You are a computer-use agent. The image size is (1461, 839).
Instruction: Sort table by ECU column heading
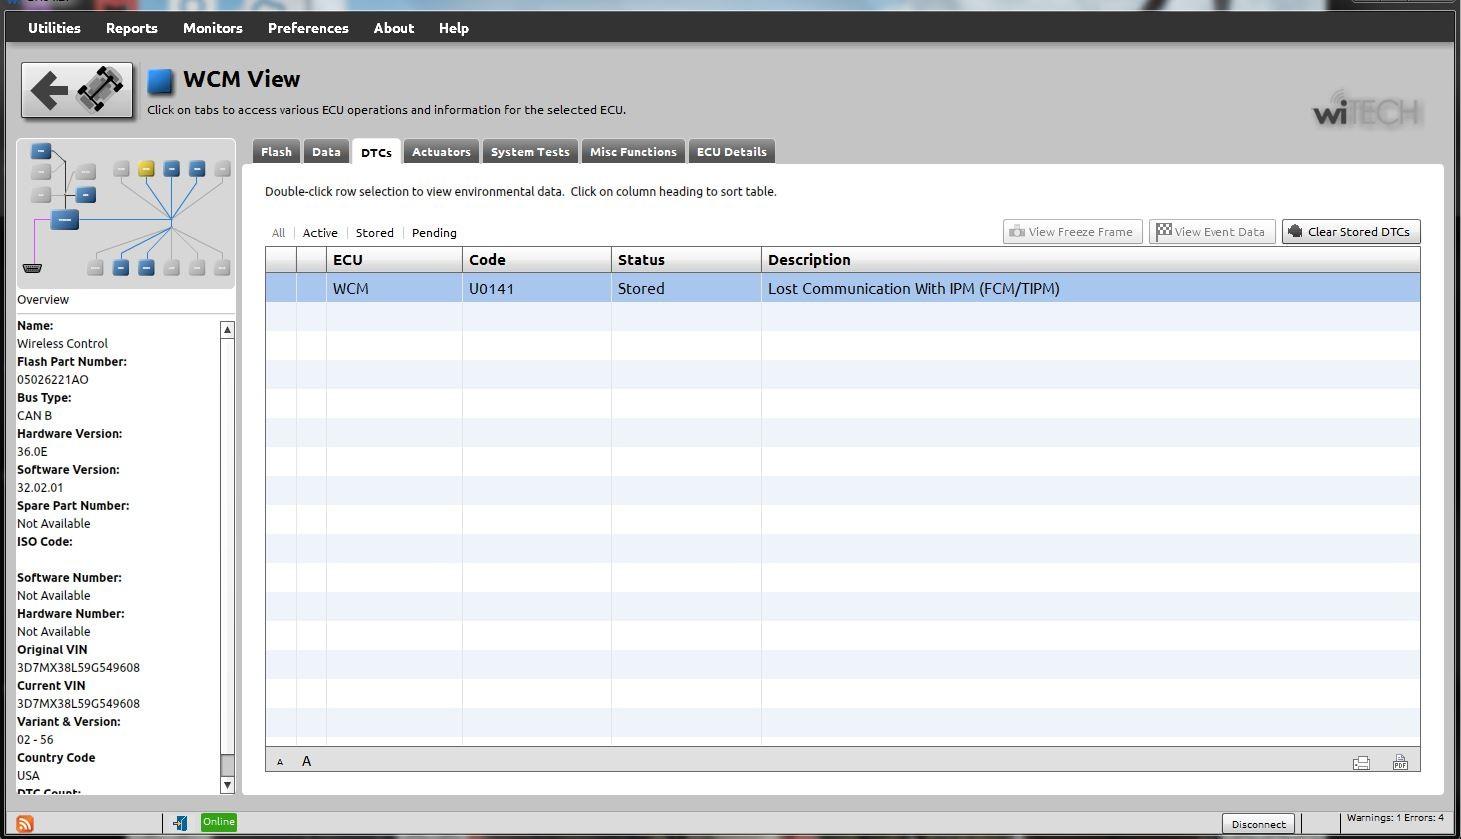tap(394, 260)
